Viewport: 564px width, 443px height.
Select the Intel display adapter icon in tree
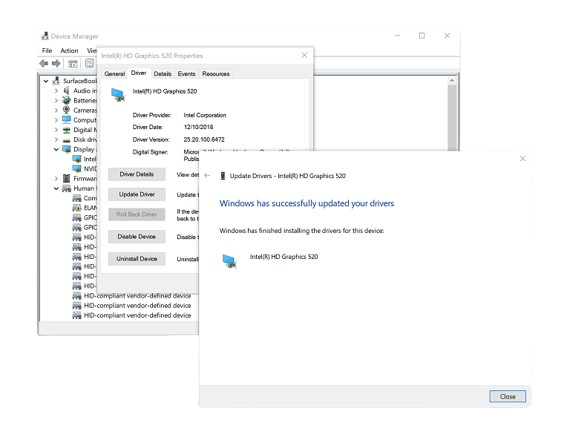pyautogui.click(x=77, y=159)
